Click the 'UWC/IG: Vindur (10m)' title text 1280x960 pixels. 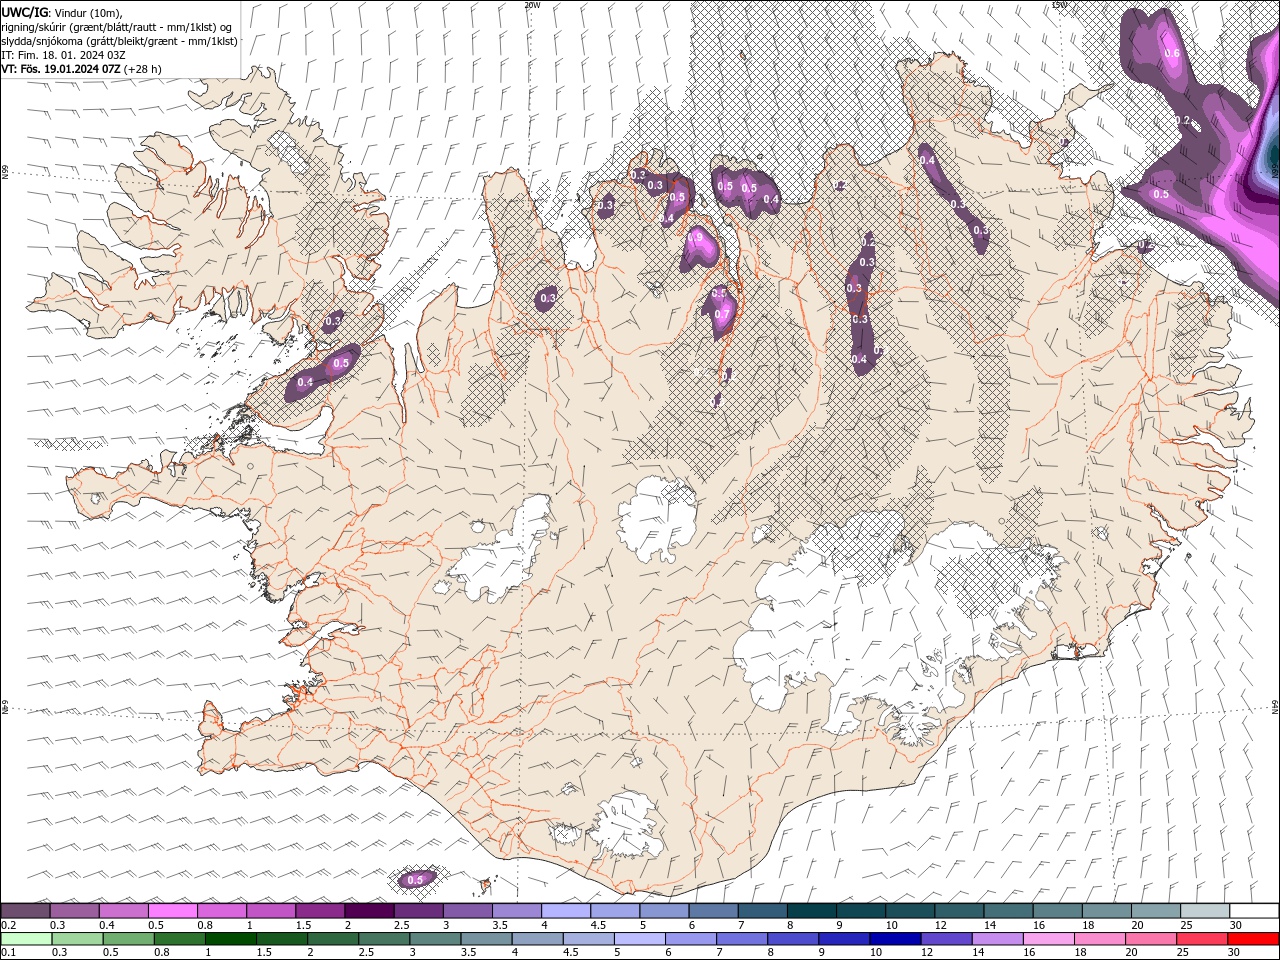[x=62, y=12]
